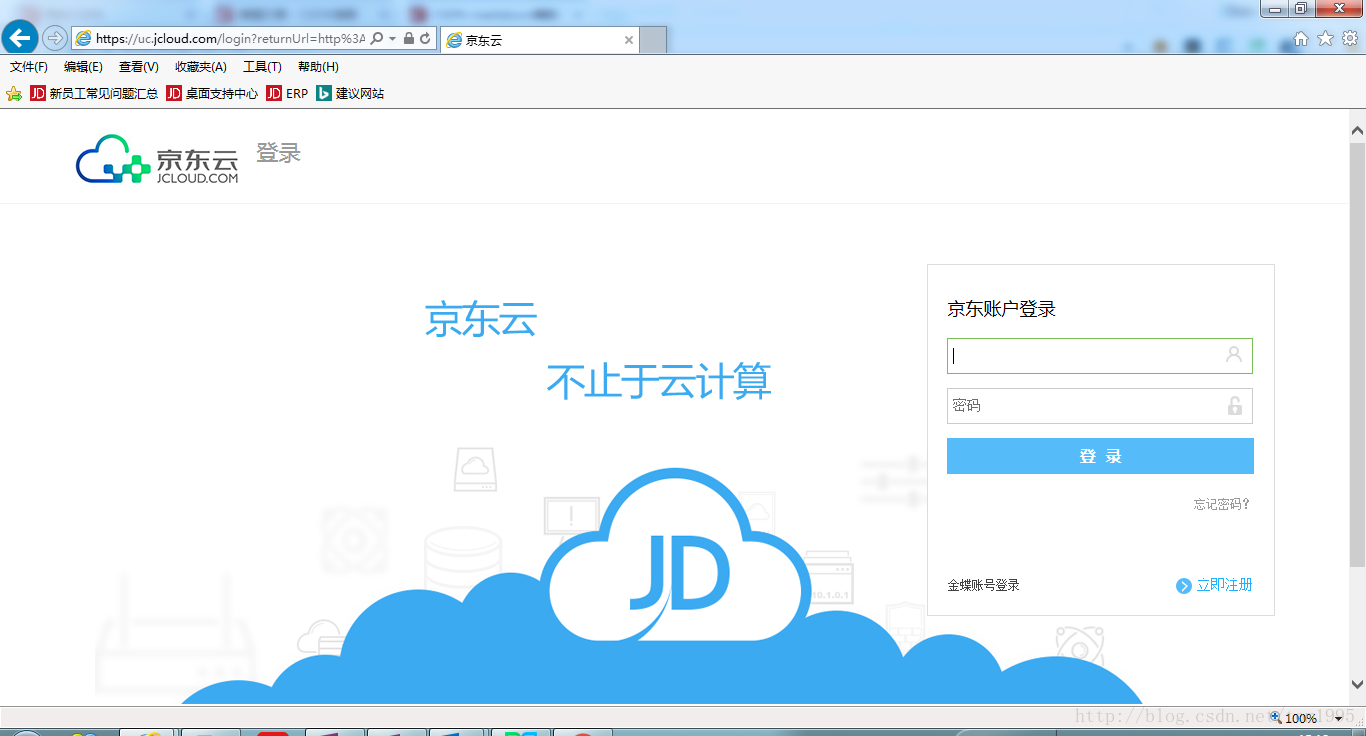Screen dimensions: 1366x736
Task: Open the 桌面支持中心 bookmark
Action: [212, 94]
